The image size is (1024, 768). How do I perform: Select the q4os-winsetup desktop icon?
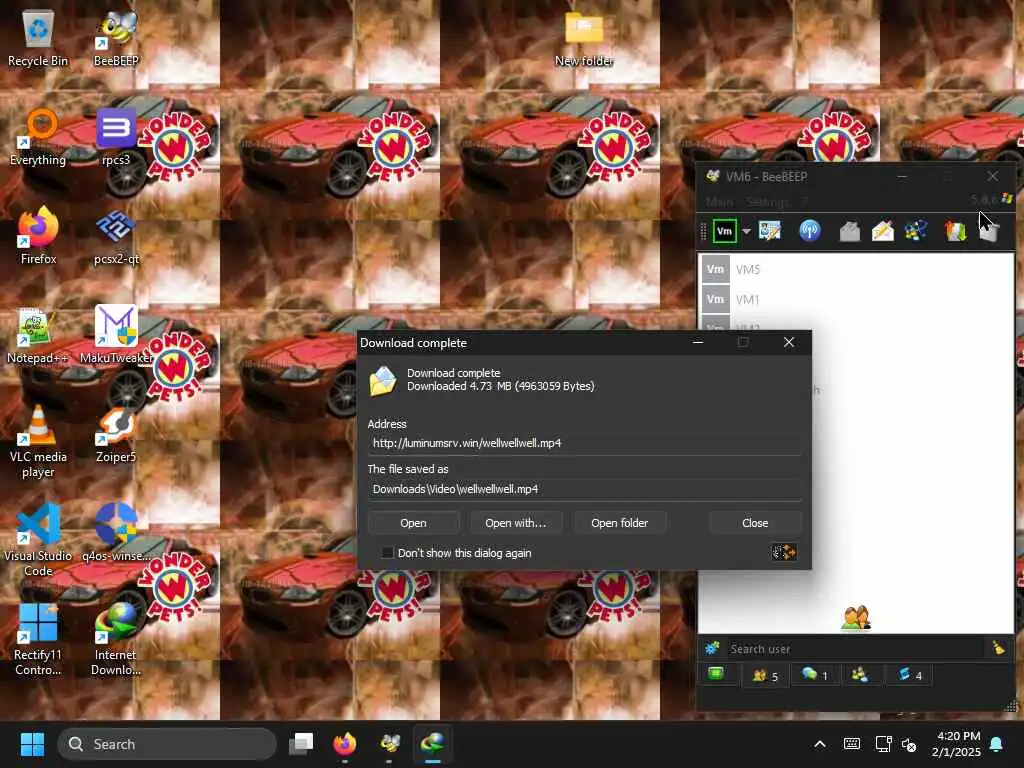tap(116, 533)
